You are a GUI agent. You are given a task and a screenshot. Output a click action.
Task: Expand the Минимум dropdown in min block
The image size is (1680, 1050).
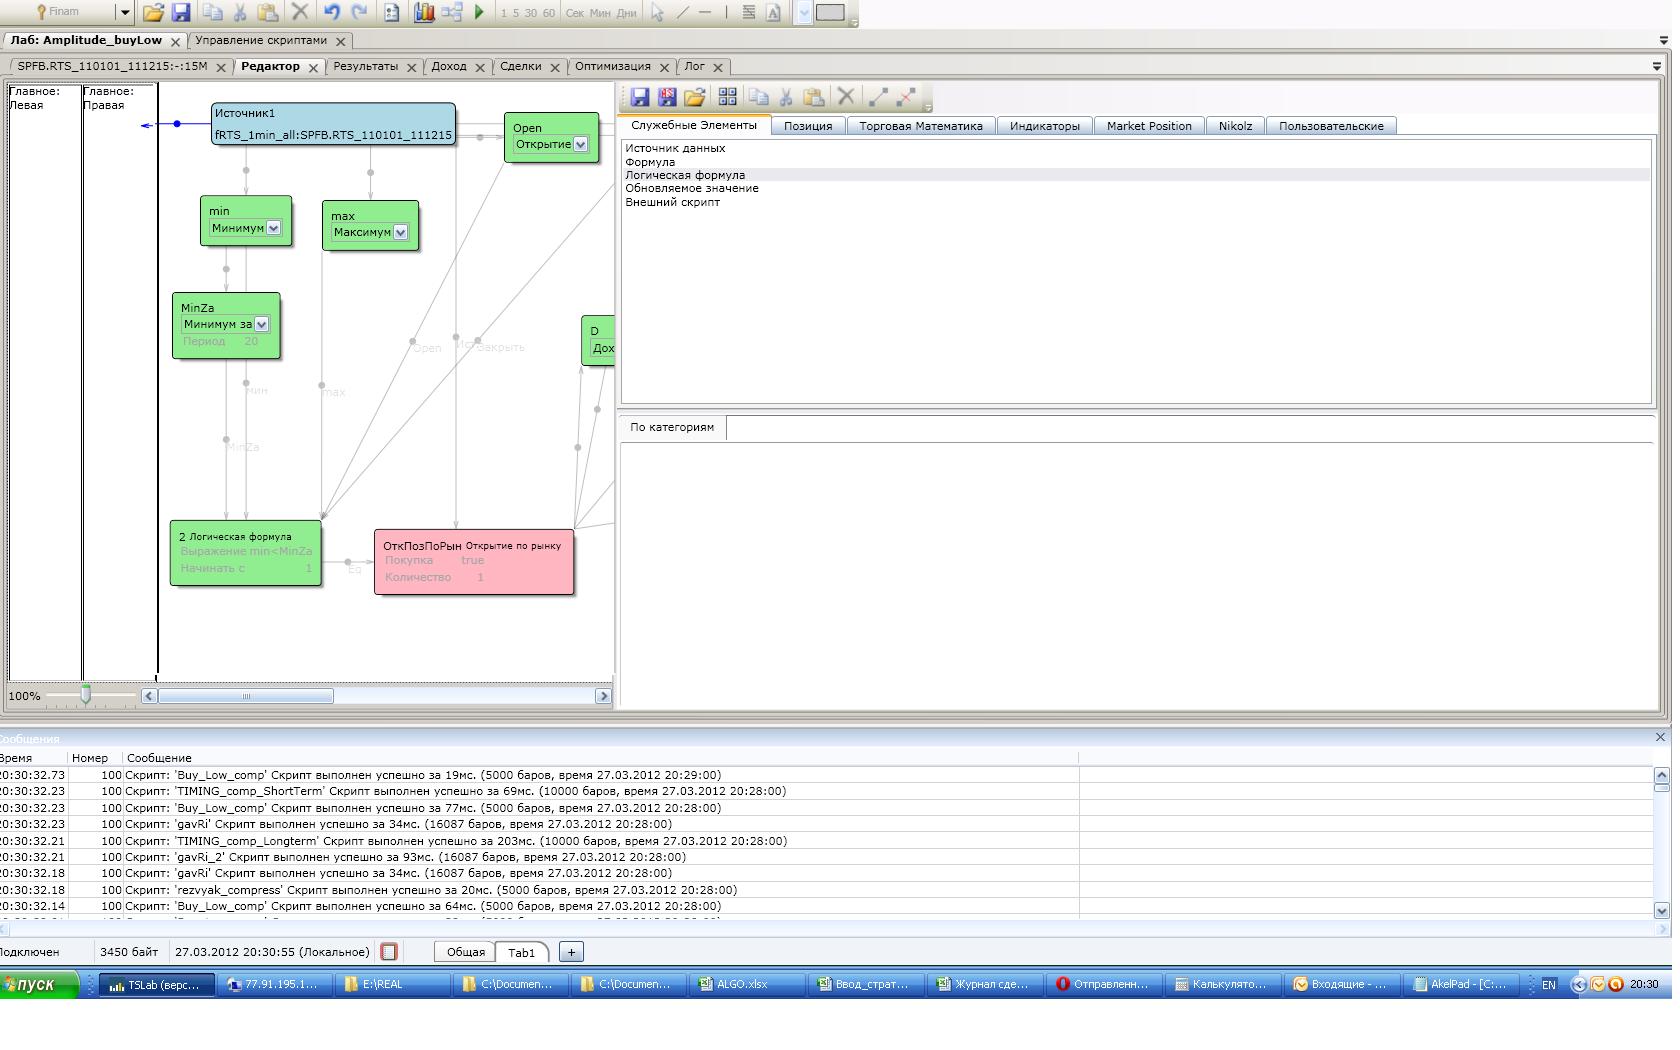(x=273, y=228)
